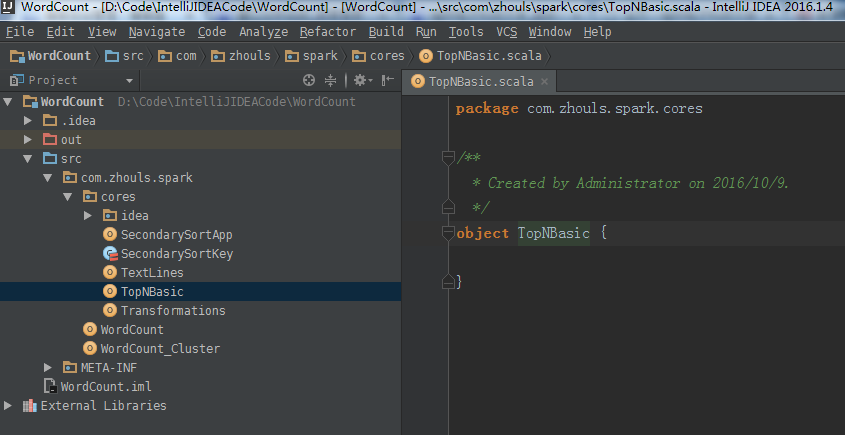
Task: Click TopNBasic identifier in editor
Action: [553, 233]
